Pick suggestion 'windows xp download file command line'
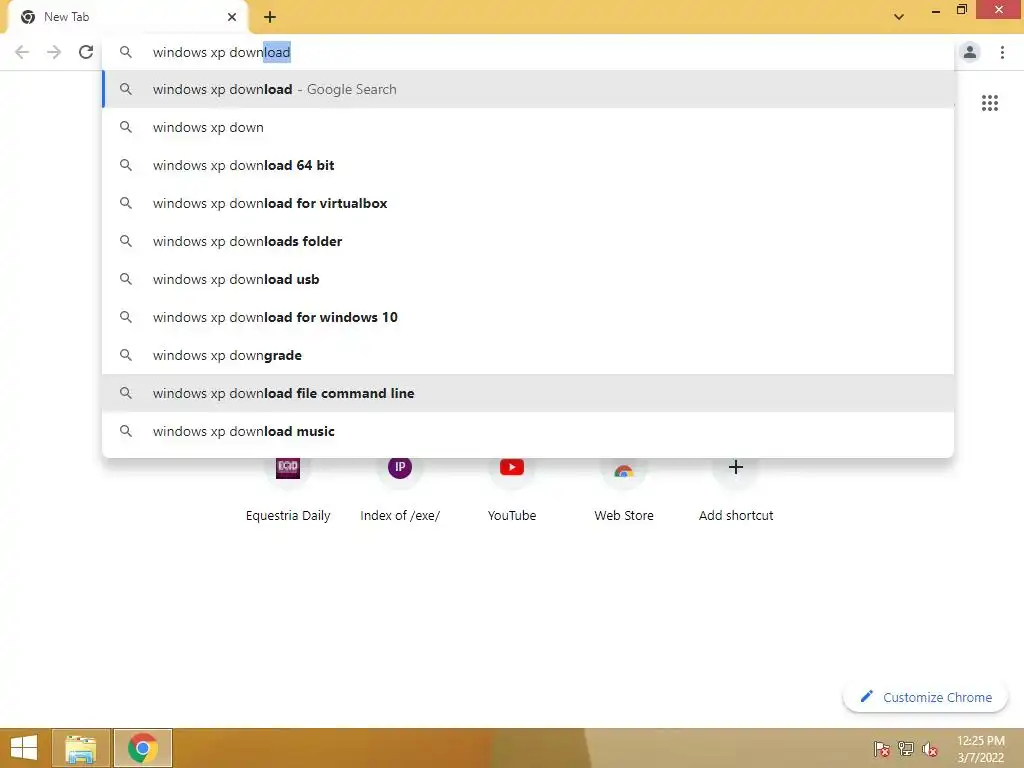 pos(528,393)
